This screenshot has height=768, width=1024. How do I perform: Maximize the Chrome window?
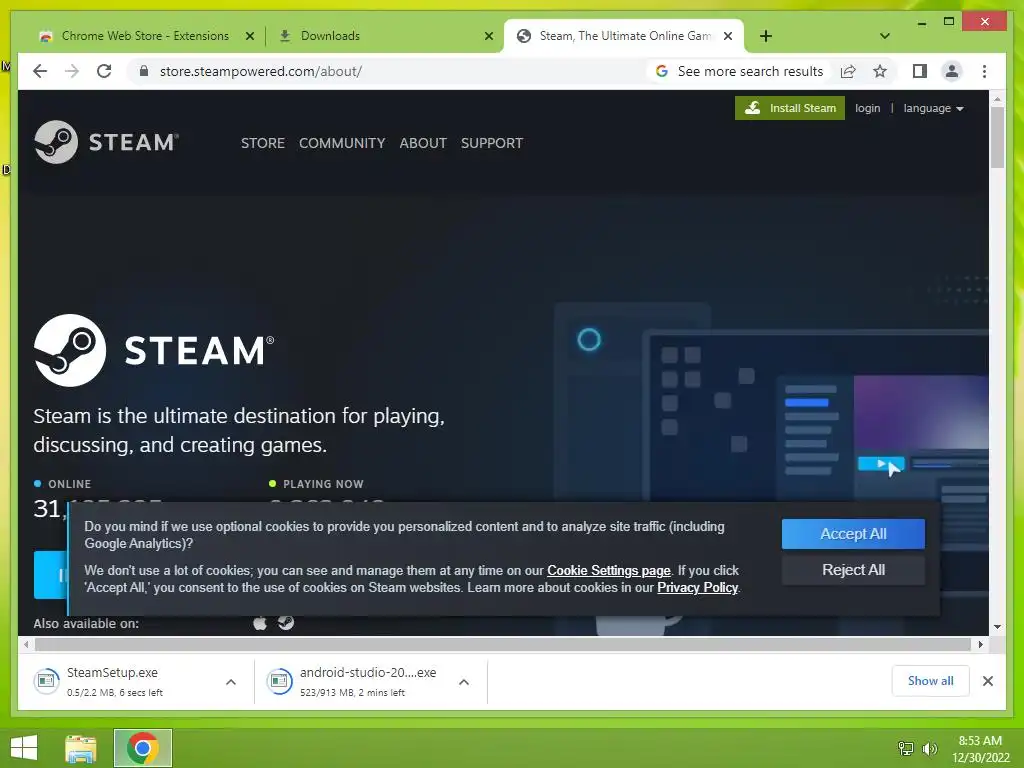click(949, 22)
